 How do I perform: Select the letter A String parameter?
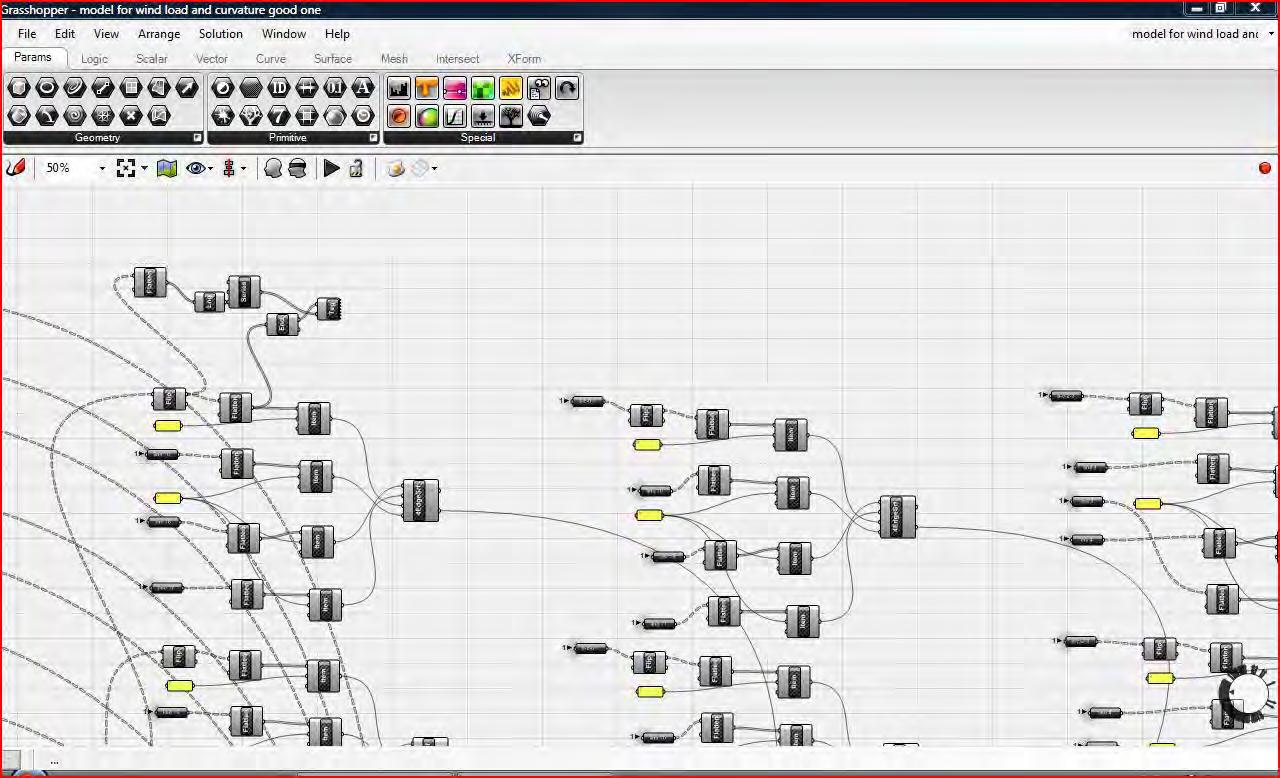(x=363, y=88)
